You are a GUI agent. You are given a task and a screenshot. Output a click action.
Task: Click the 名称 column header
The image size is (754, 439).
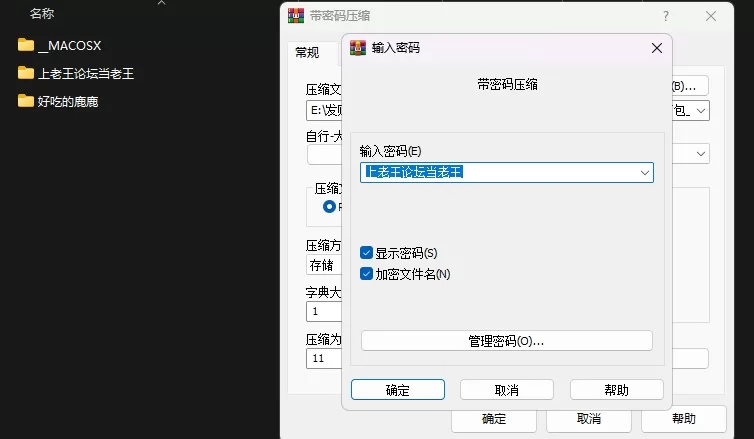42,13
